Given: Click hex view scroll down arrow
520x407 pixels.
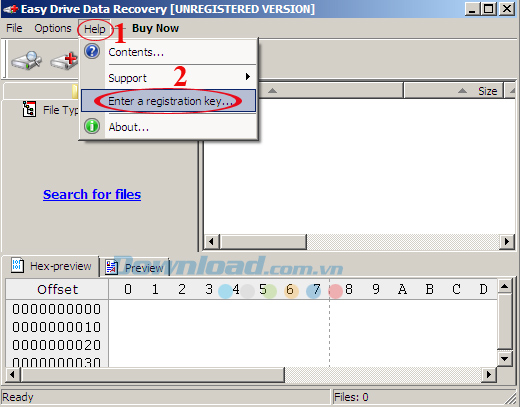Looking at the screenshot, I should (x=505, y=359).
